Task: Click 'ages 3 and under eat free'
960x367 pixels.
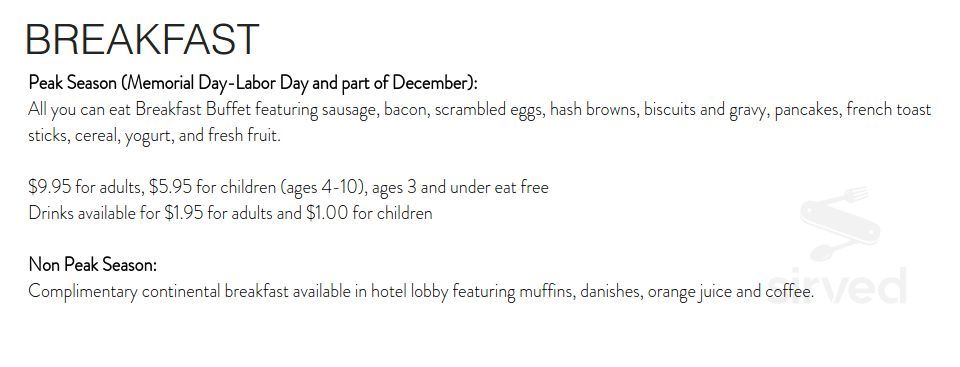Action: [x=460, y=187]
